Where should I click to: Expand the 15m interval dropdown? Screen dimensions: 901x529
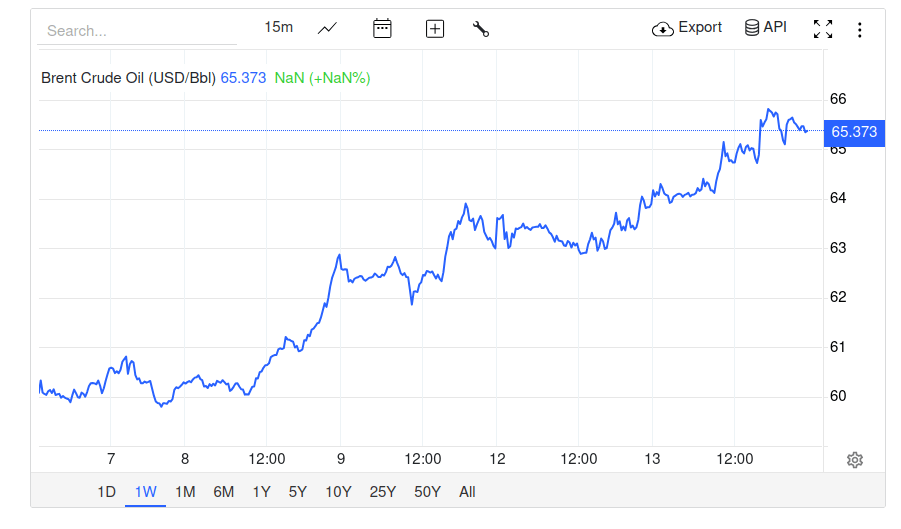279,27
